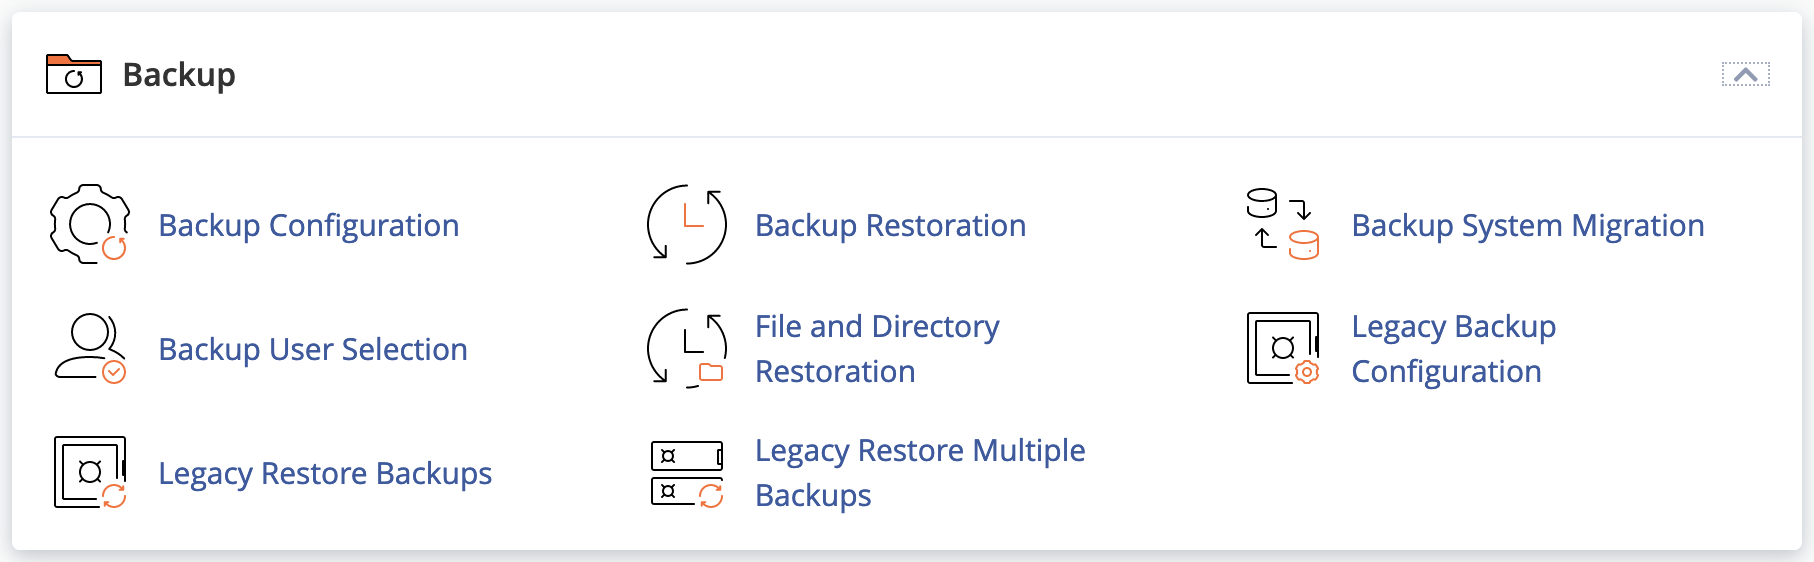Open the Backup User Selection link

(x=313, y=350)
